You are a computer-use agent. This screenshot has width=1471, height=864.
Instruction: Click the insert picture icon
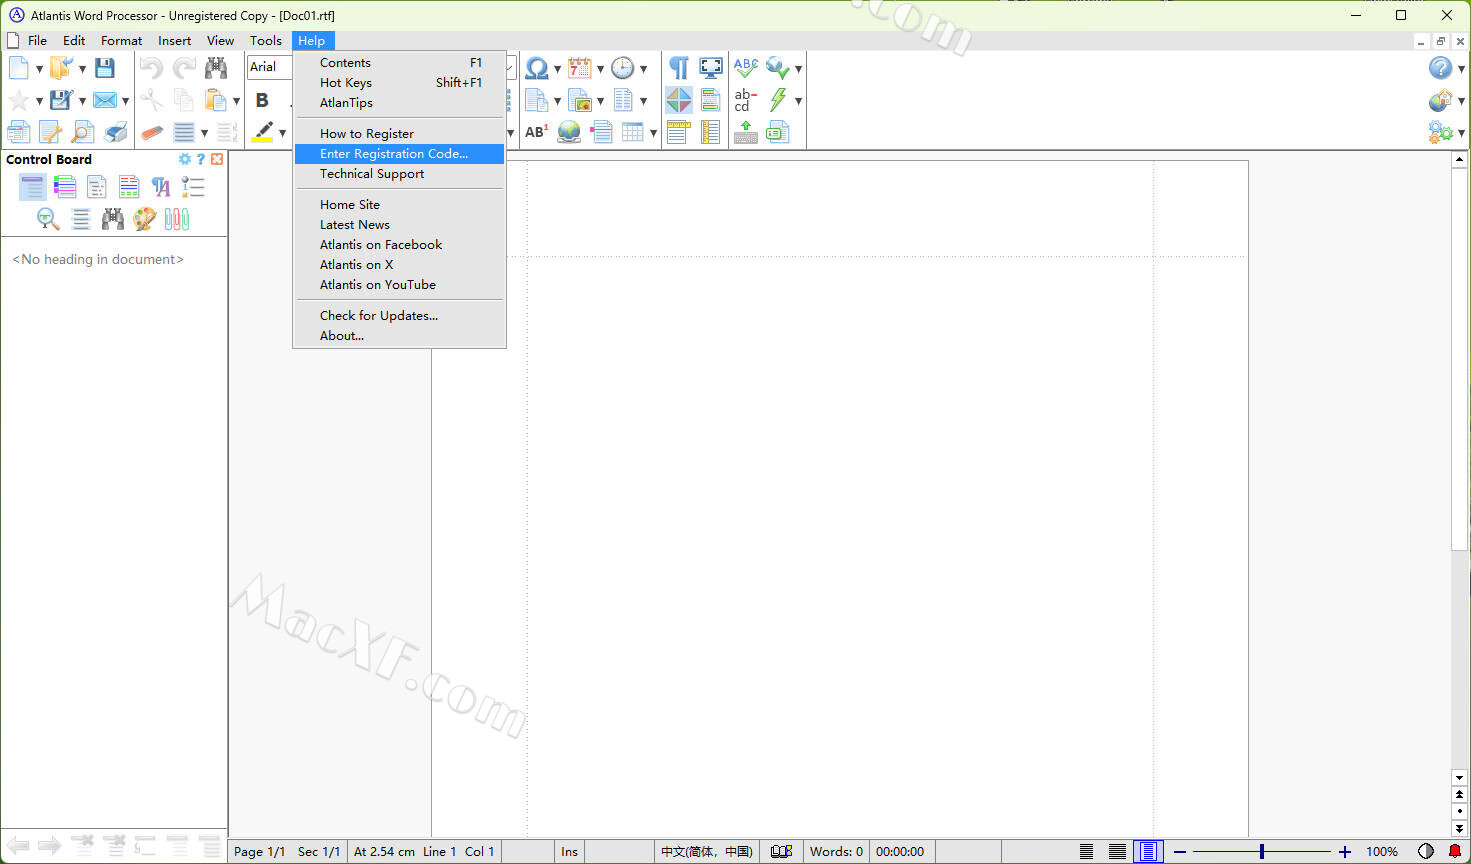(x=580, y=100)
